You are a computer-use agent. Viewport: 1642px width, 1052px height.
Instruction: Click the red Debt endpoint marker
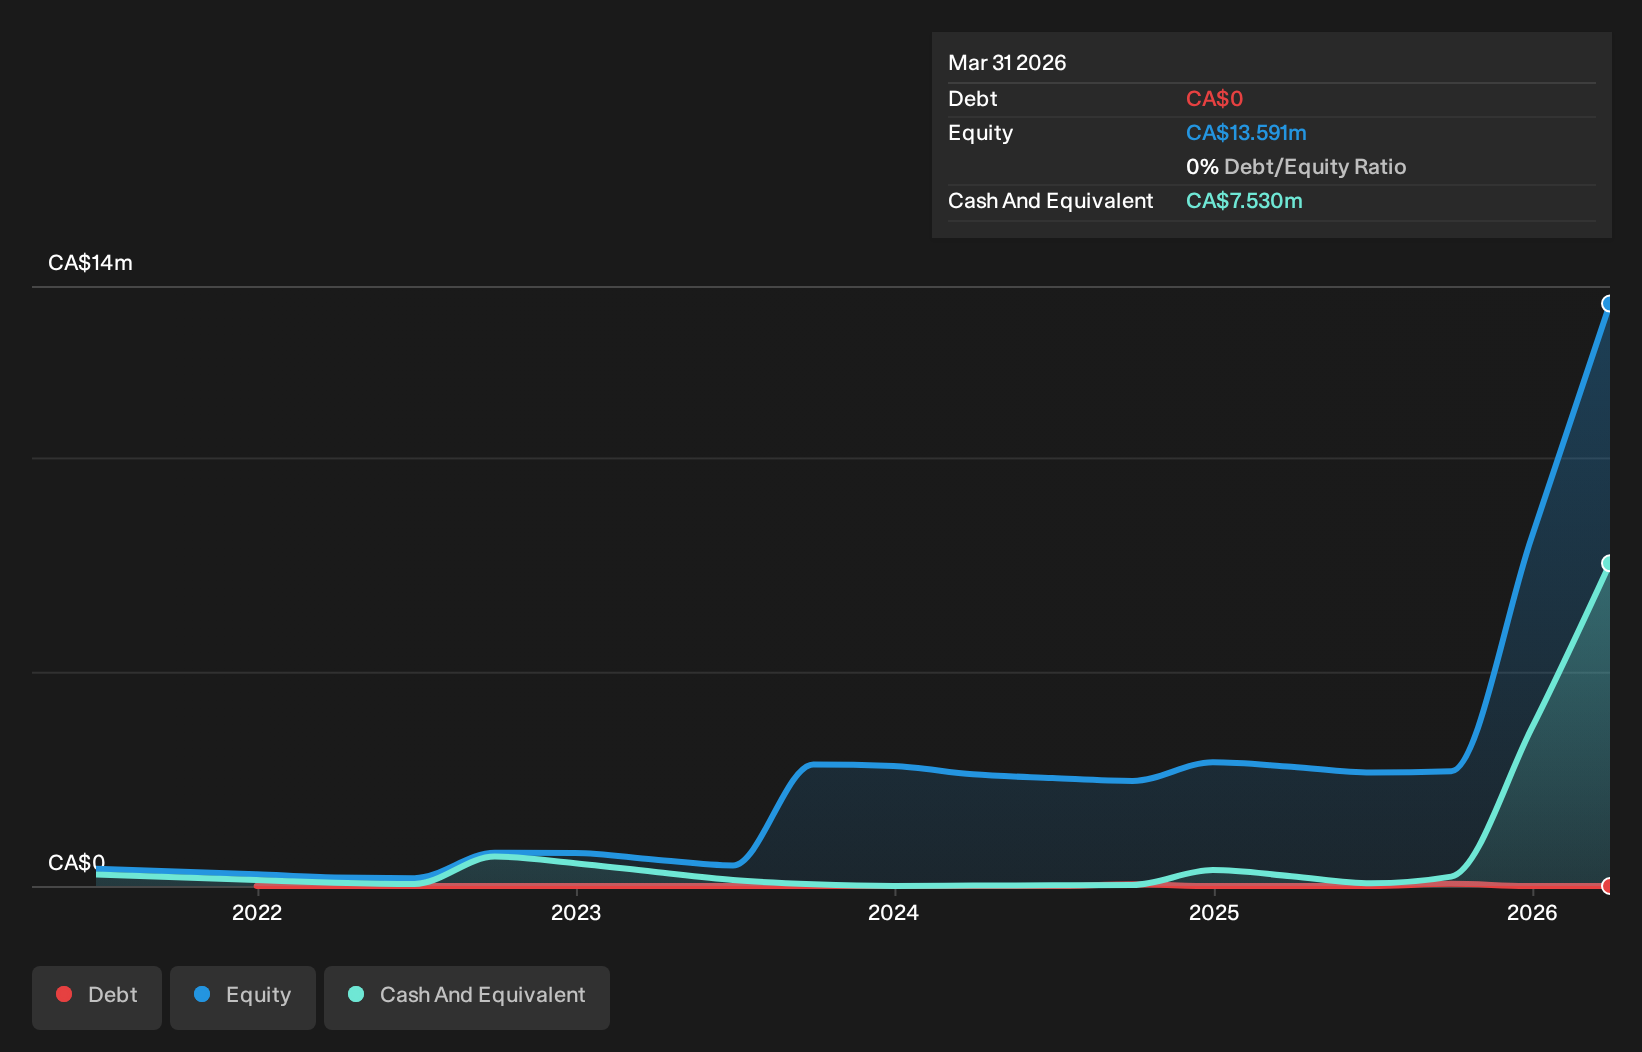click(1608, 886)
